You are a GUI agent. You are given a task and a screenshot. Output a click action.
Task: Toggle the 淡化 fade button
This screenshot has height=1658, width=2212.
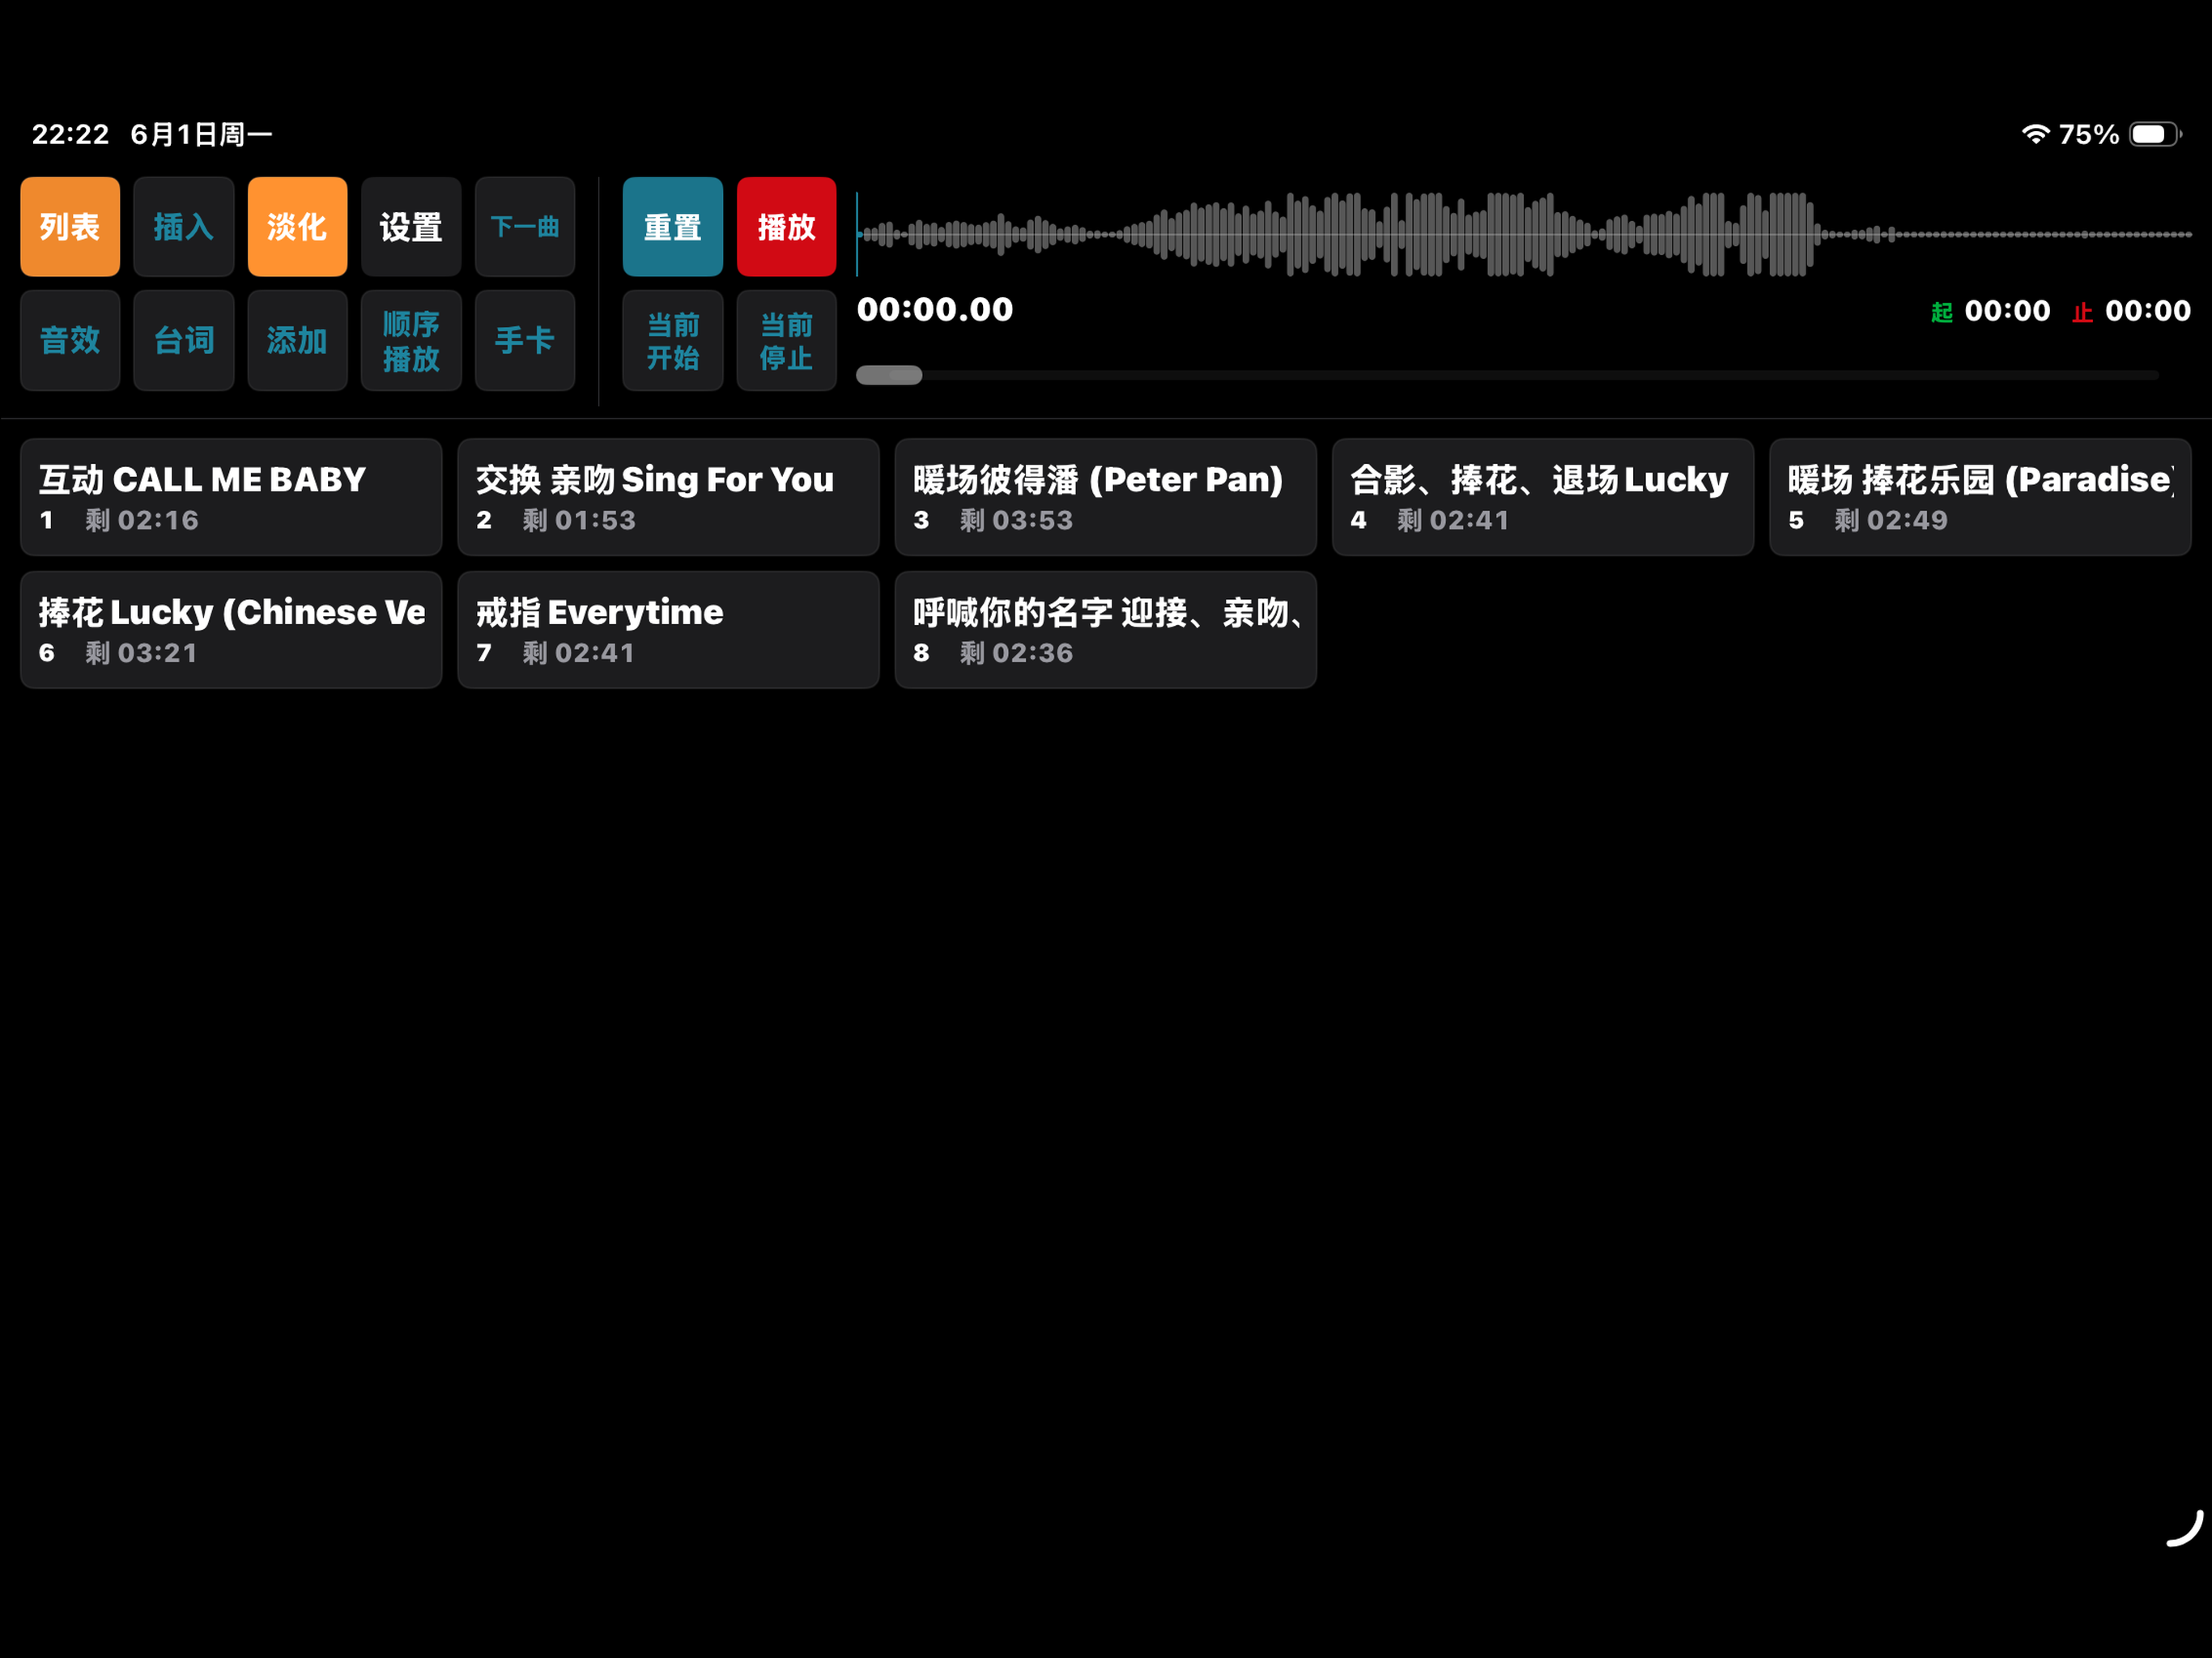click(x=297, y=227)
